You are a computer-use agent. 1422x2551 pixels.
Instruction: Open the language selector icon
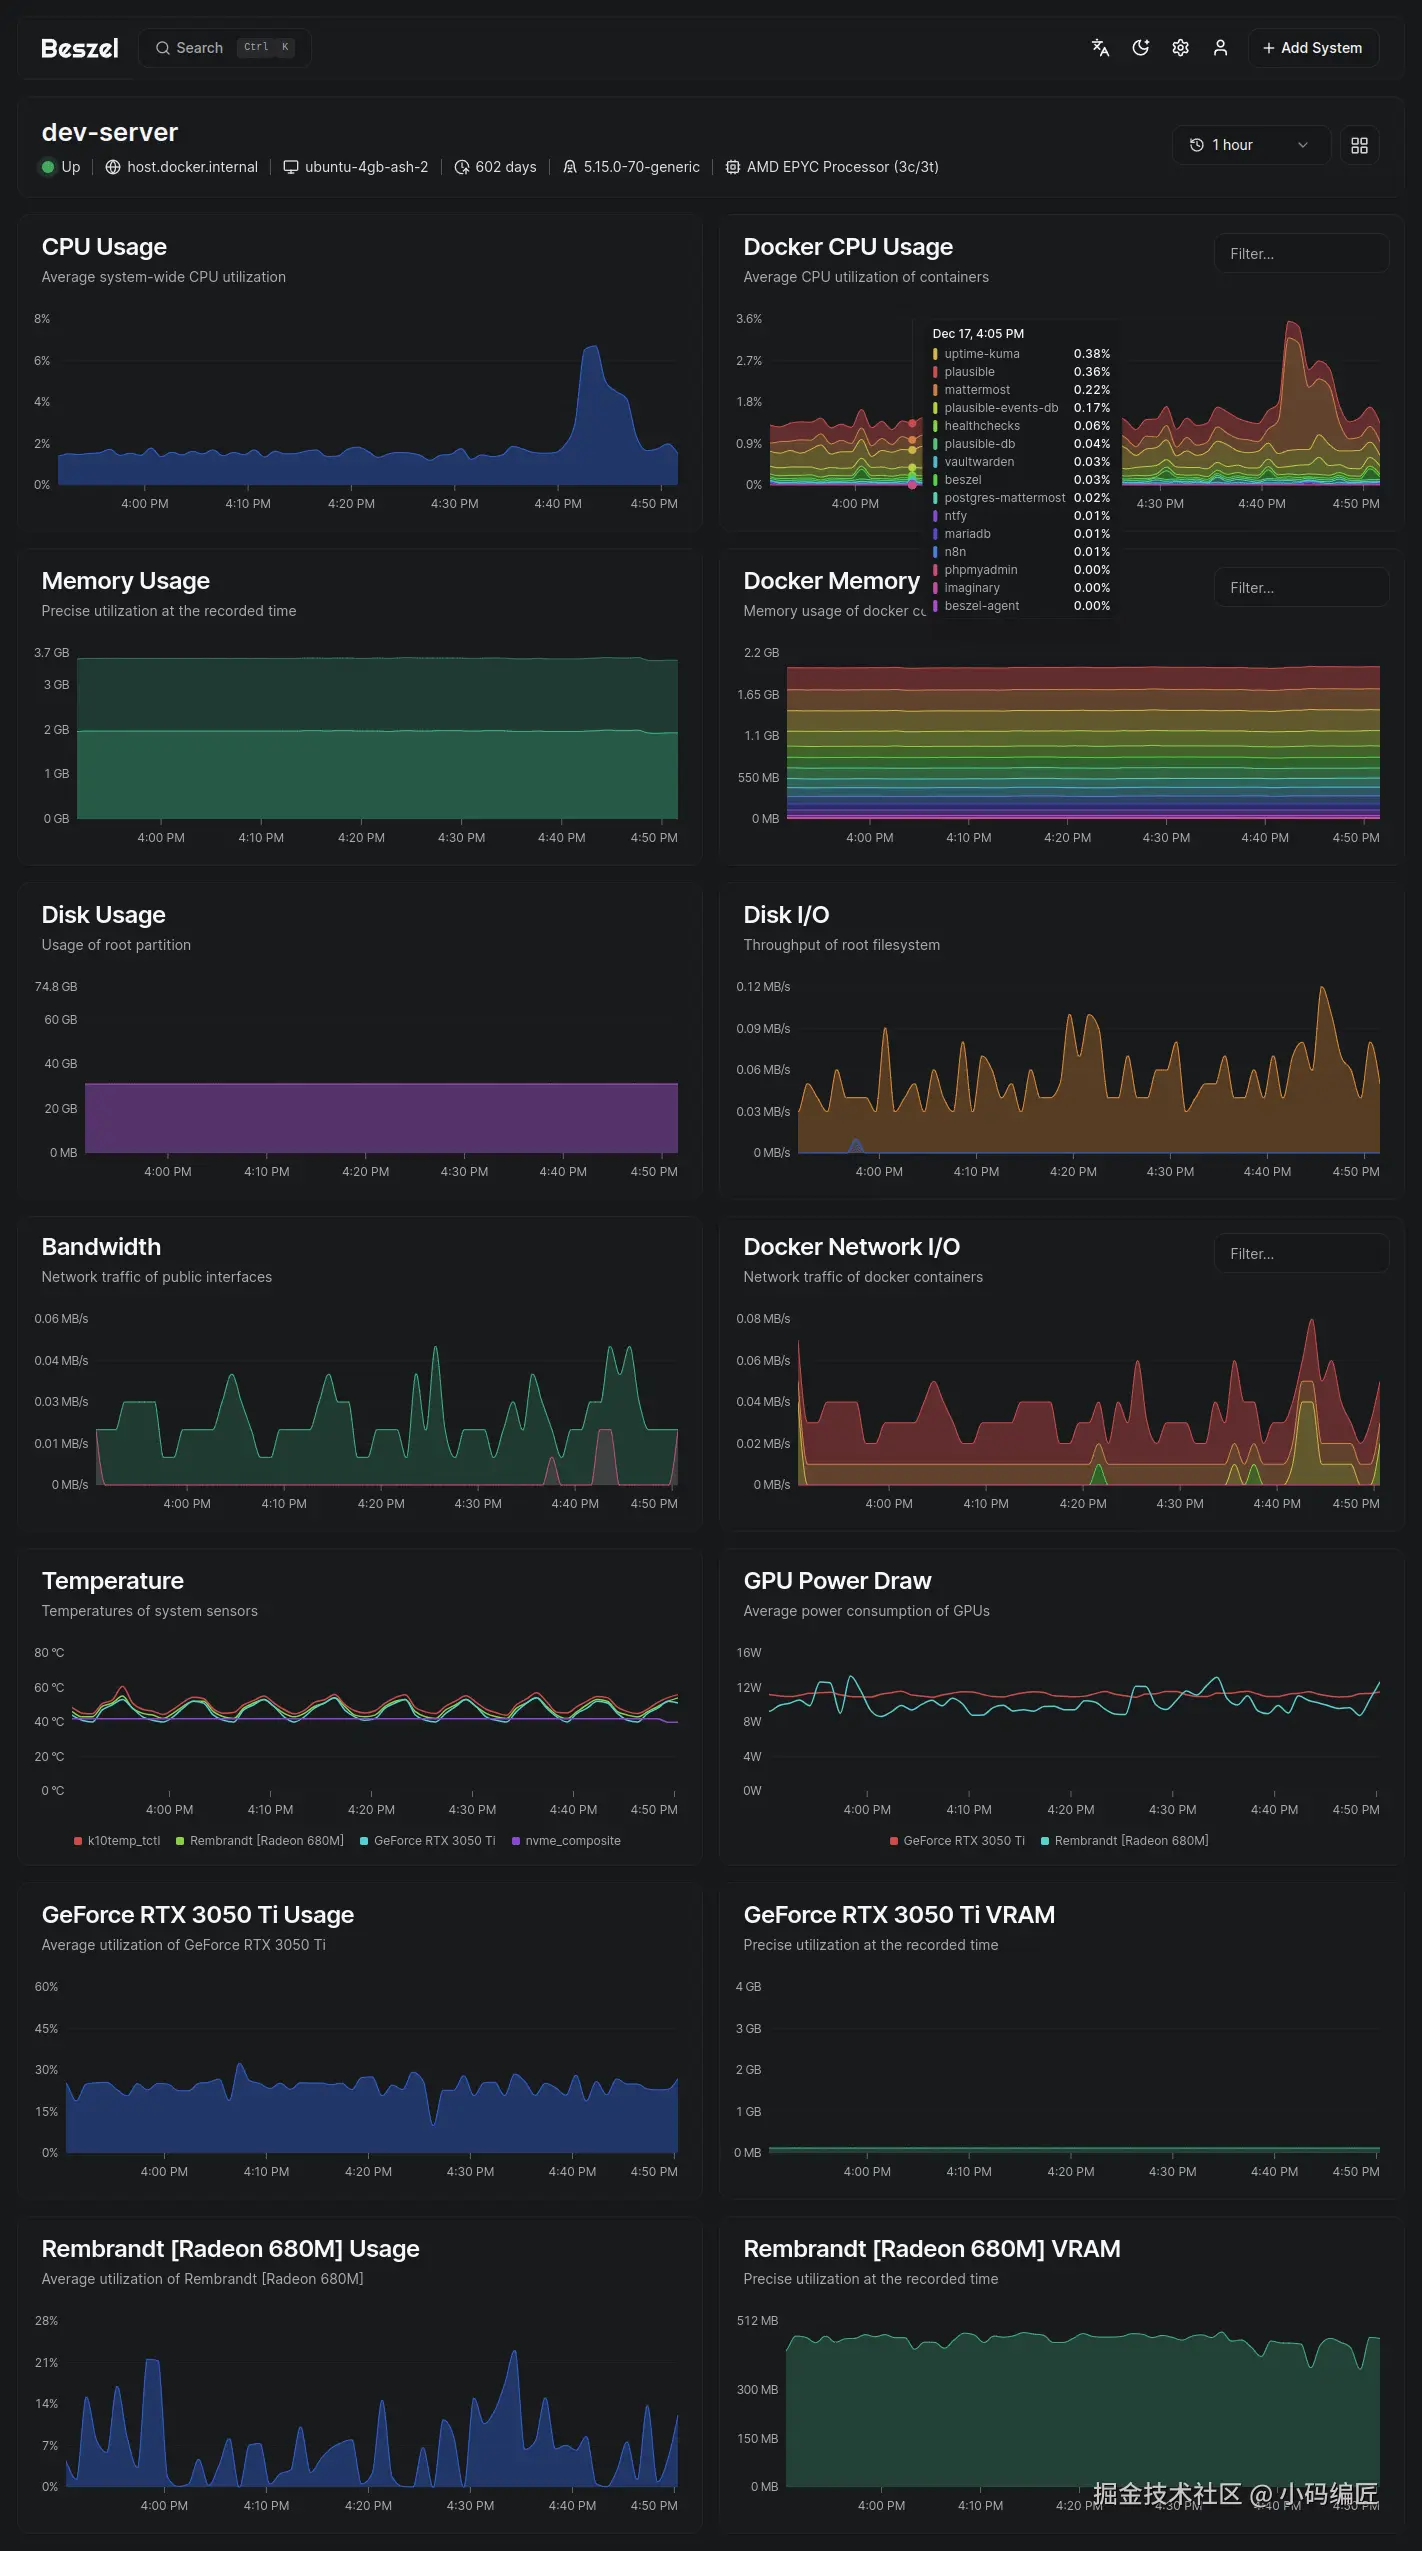[x=1100, y=48]
